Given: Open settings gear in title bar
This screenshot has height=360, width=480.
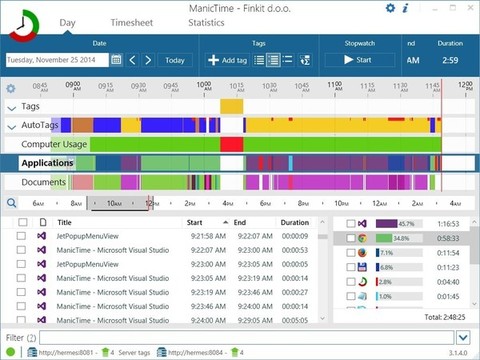Looking at the screenshot, I should tap(390, 8).
